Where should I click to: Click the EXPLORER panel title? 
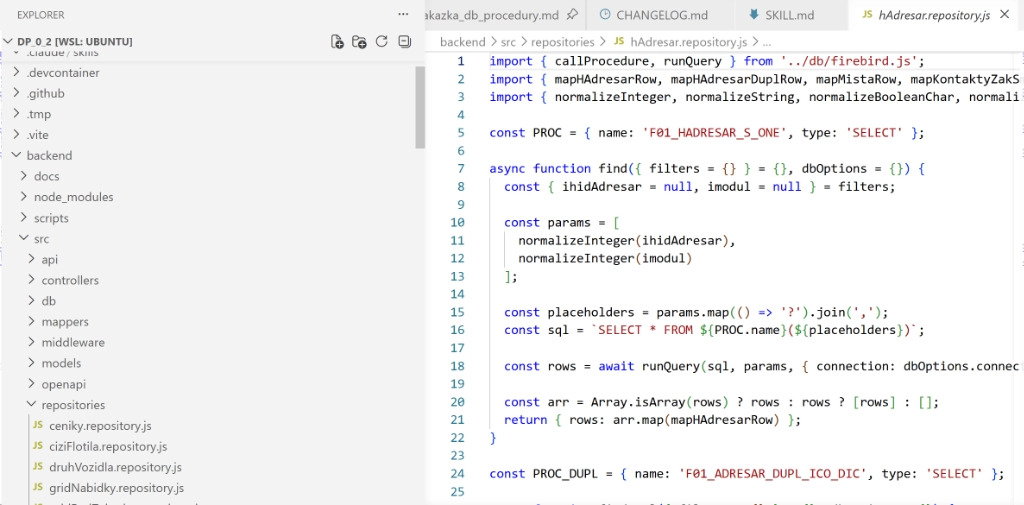point(40,14)
